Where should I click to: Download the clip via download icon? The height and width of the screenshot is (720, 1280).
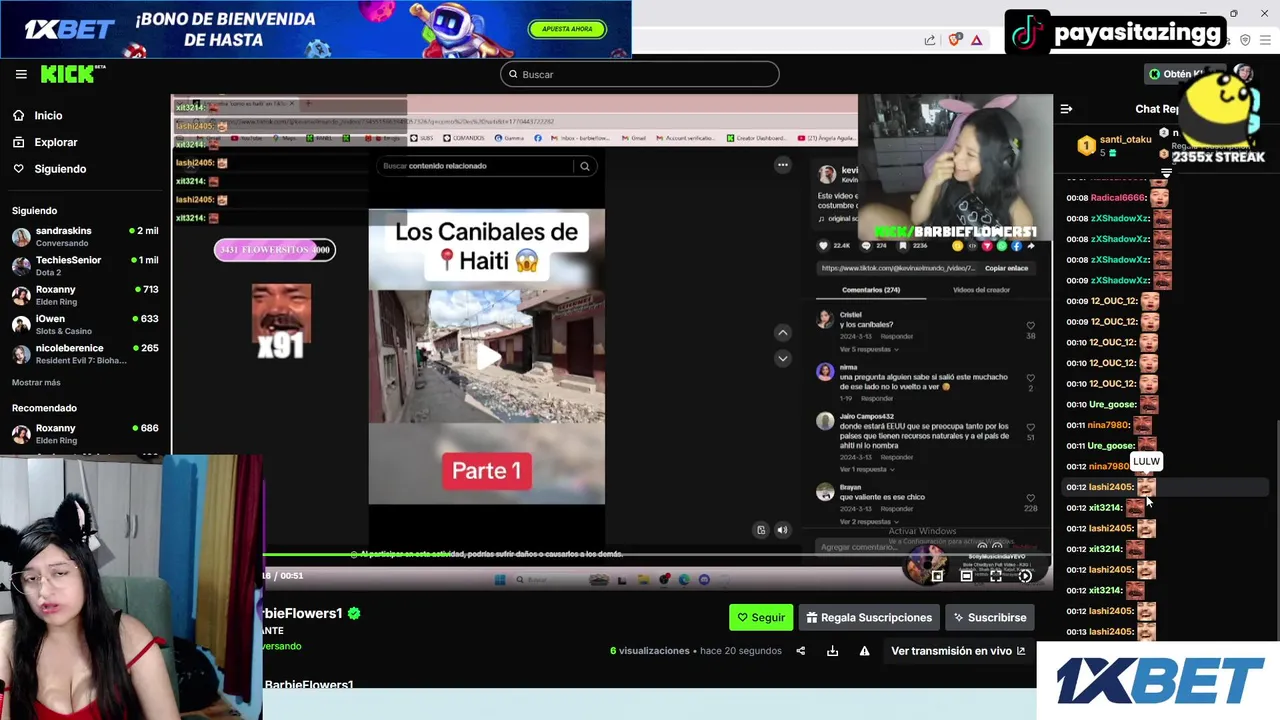tap(832, 651)
